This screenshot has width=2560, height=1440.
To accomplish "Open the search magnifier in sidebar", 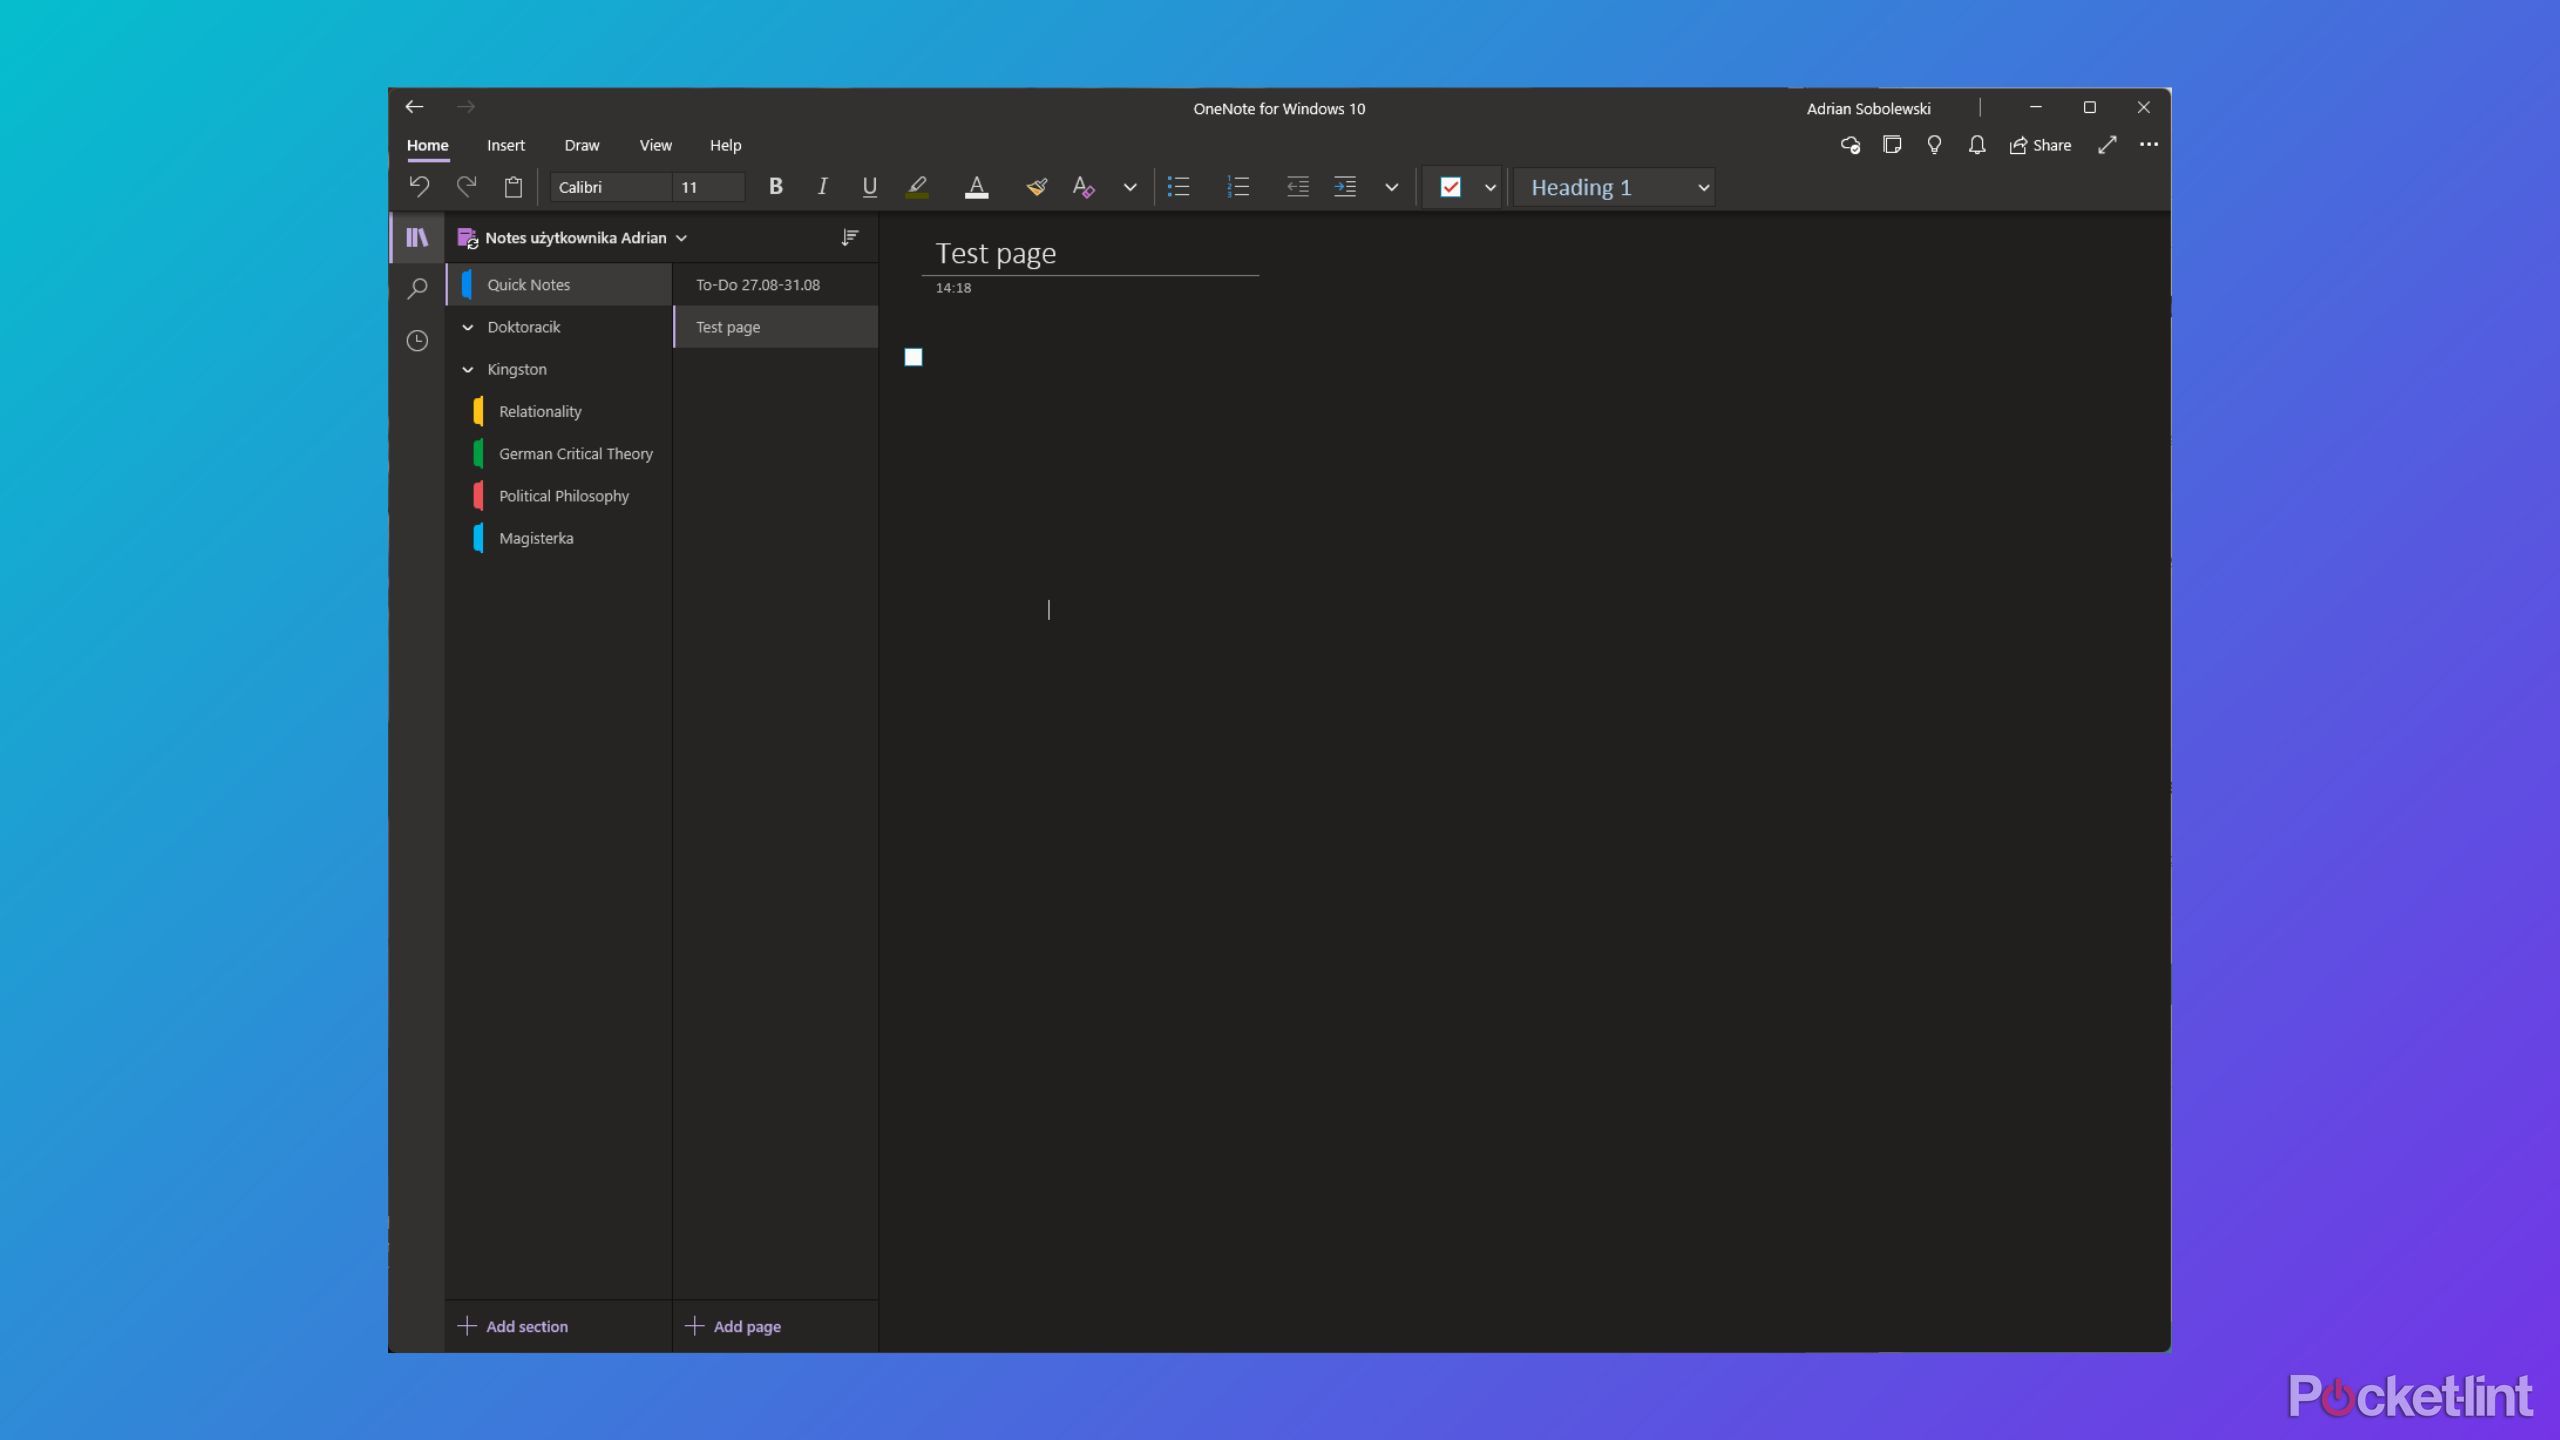I will click(417, 289).
